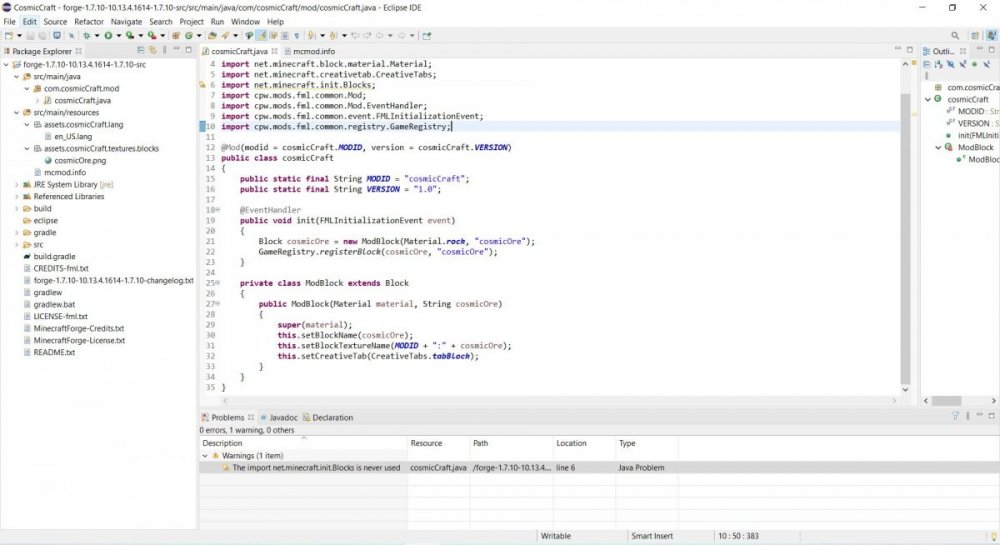This screenshot has width=1000, height=545.
Task: Select build.gradle file
Action: point(49,256)
